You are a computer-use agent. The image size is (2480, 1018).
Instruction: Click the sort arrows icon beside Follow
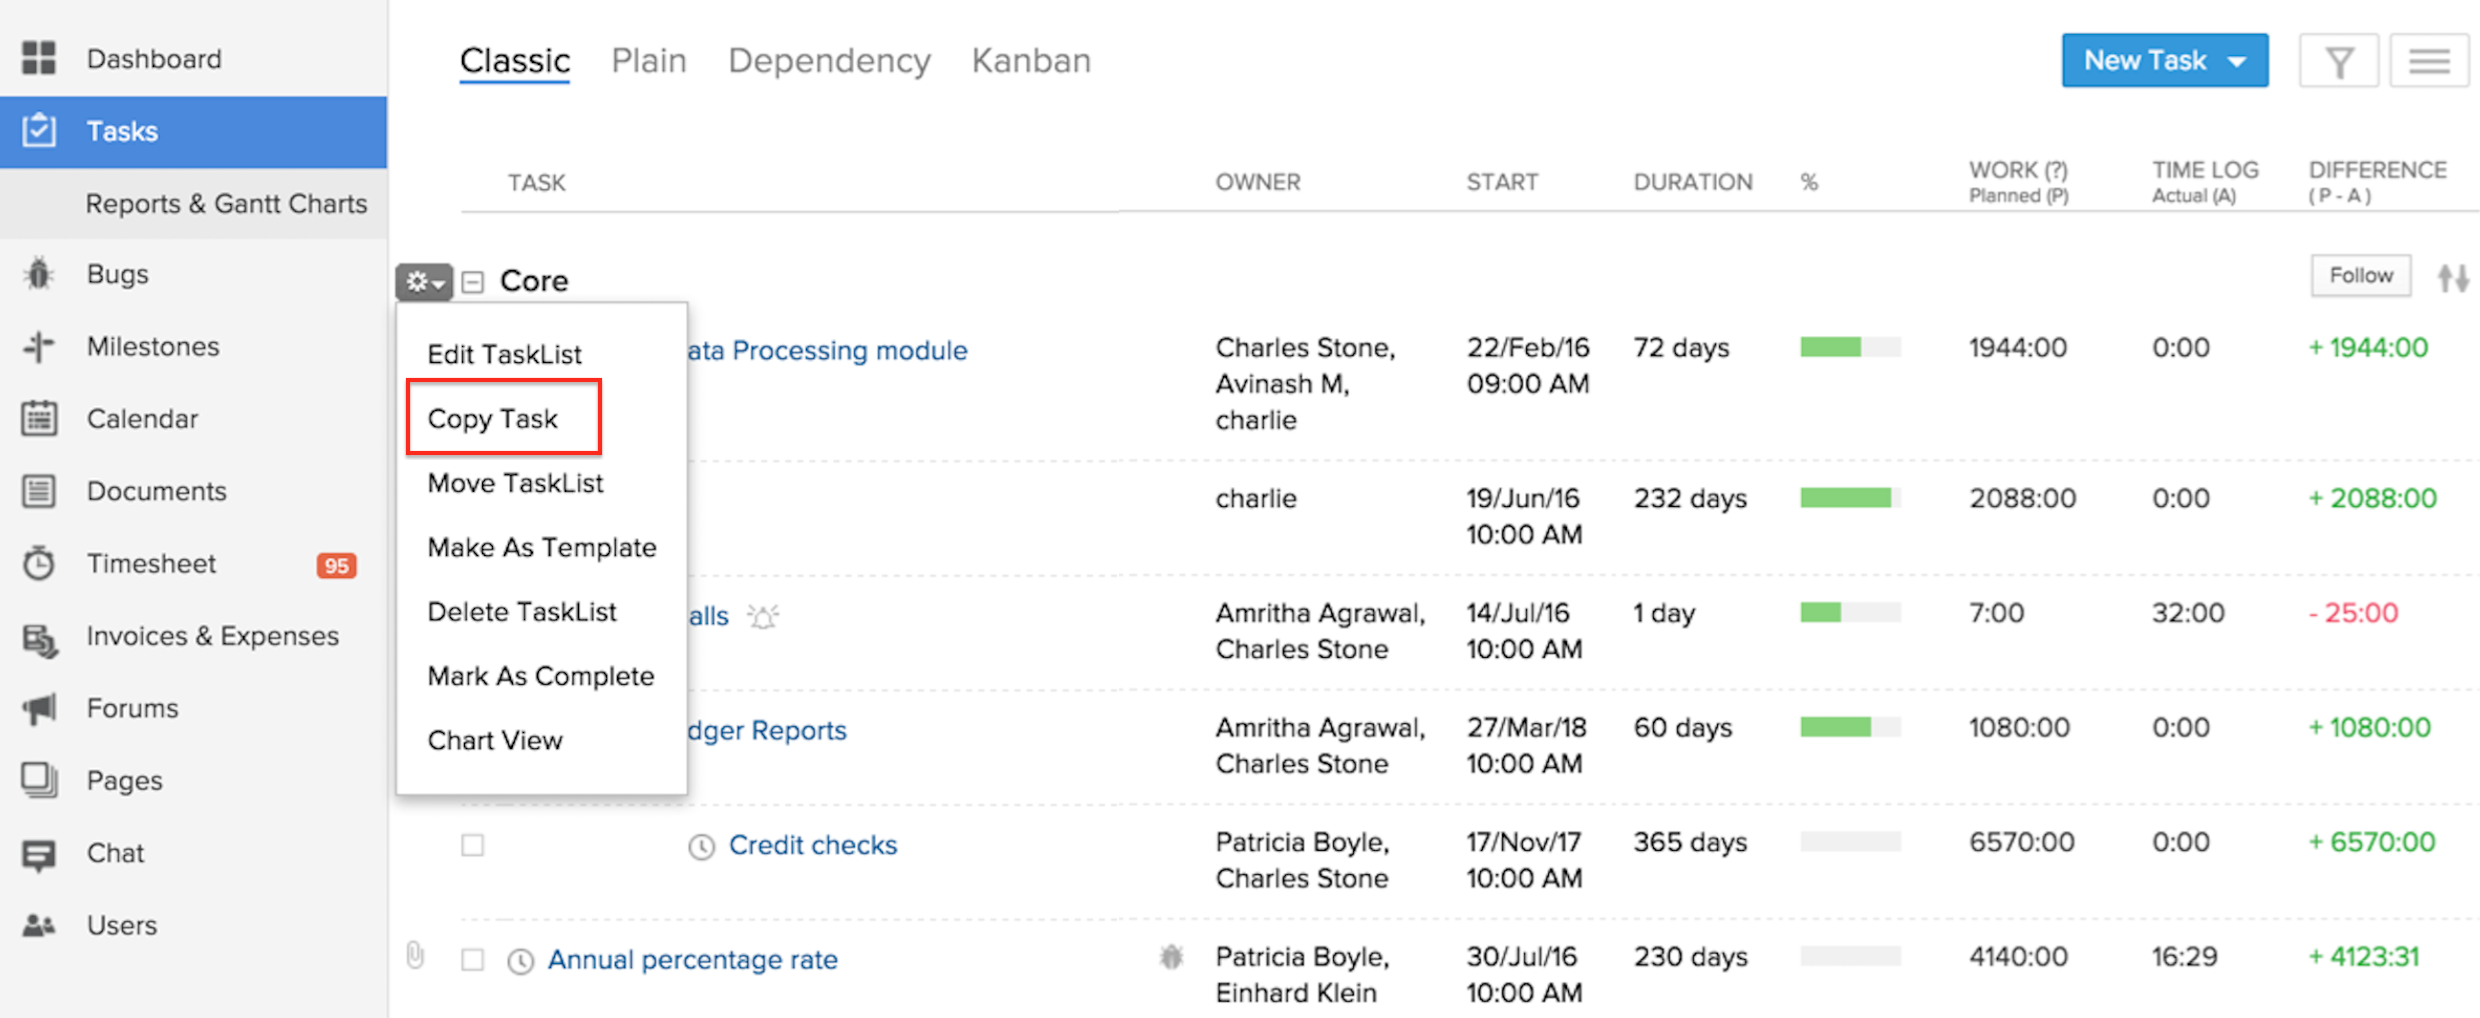(2452, 278)
